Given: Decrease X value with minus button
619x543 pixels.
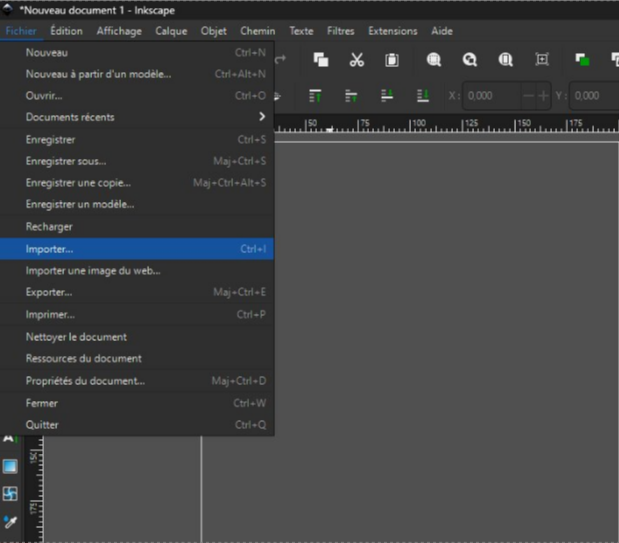Looking at the screenshot, I should 528,96.
